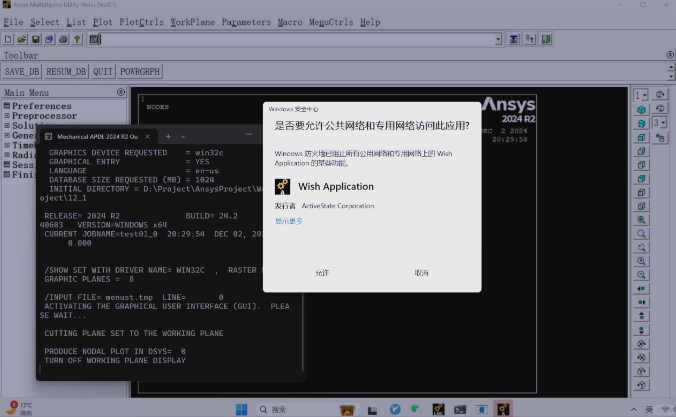Click the New Analysis icon
The width and height of the screenshot is (676, 417).
click(8, 39)
